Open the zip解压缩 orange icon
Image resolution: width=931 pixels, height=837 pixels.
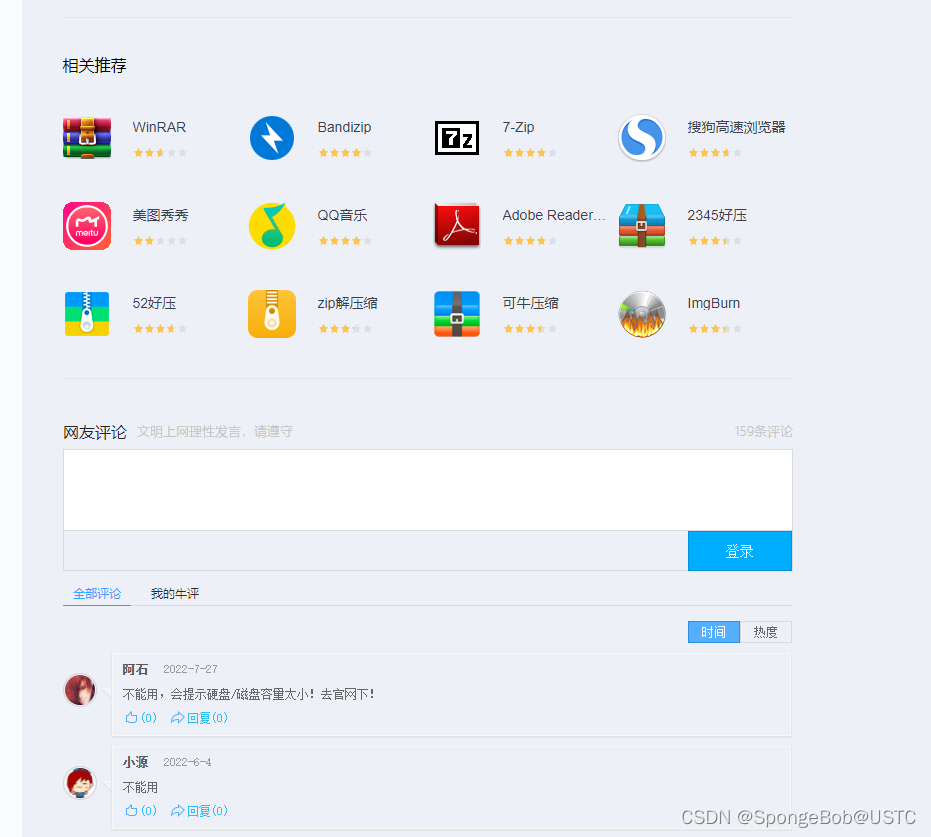(x=272, y=313)
